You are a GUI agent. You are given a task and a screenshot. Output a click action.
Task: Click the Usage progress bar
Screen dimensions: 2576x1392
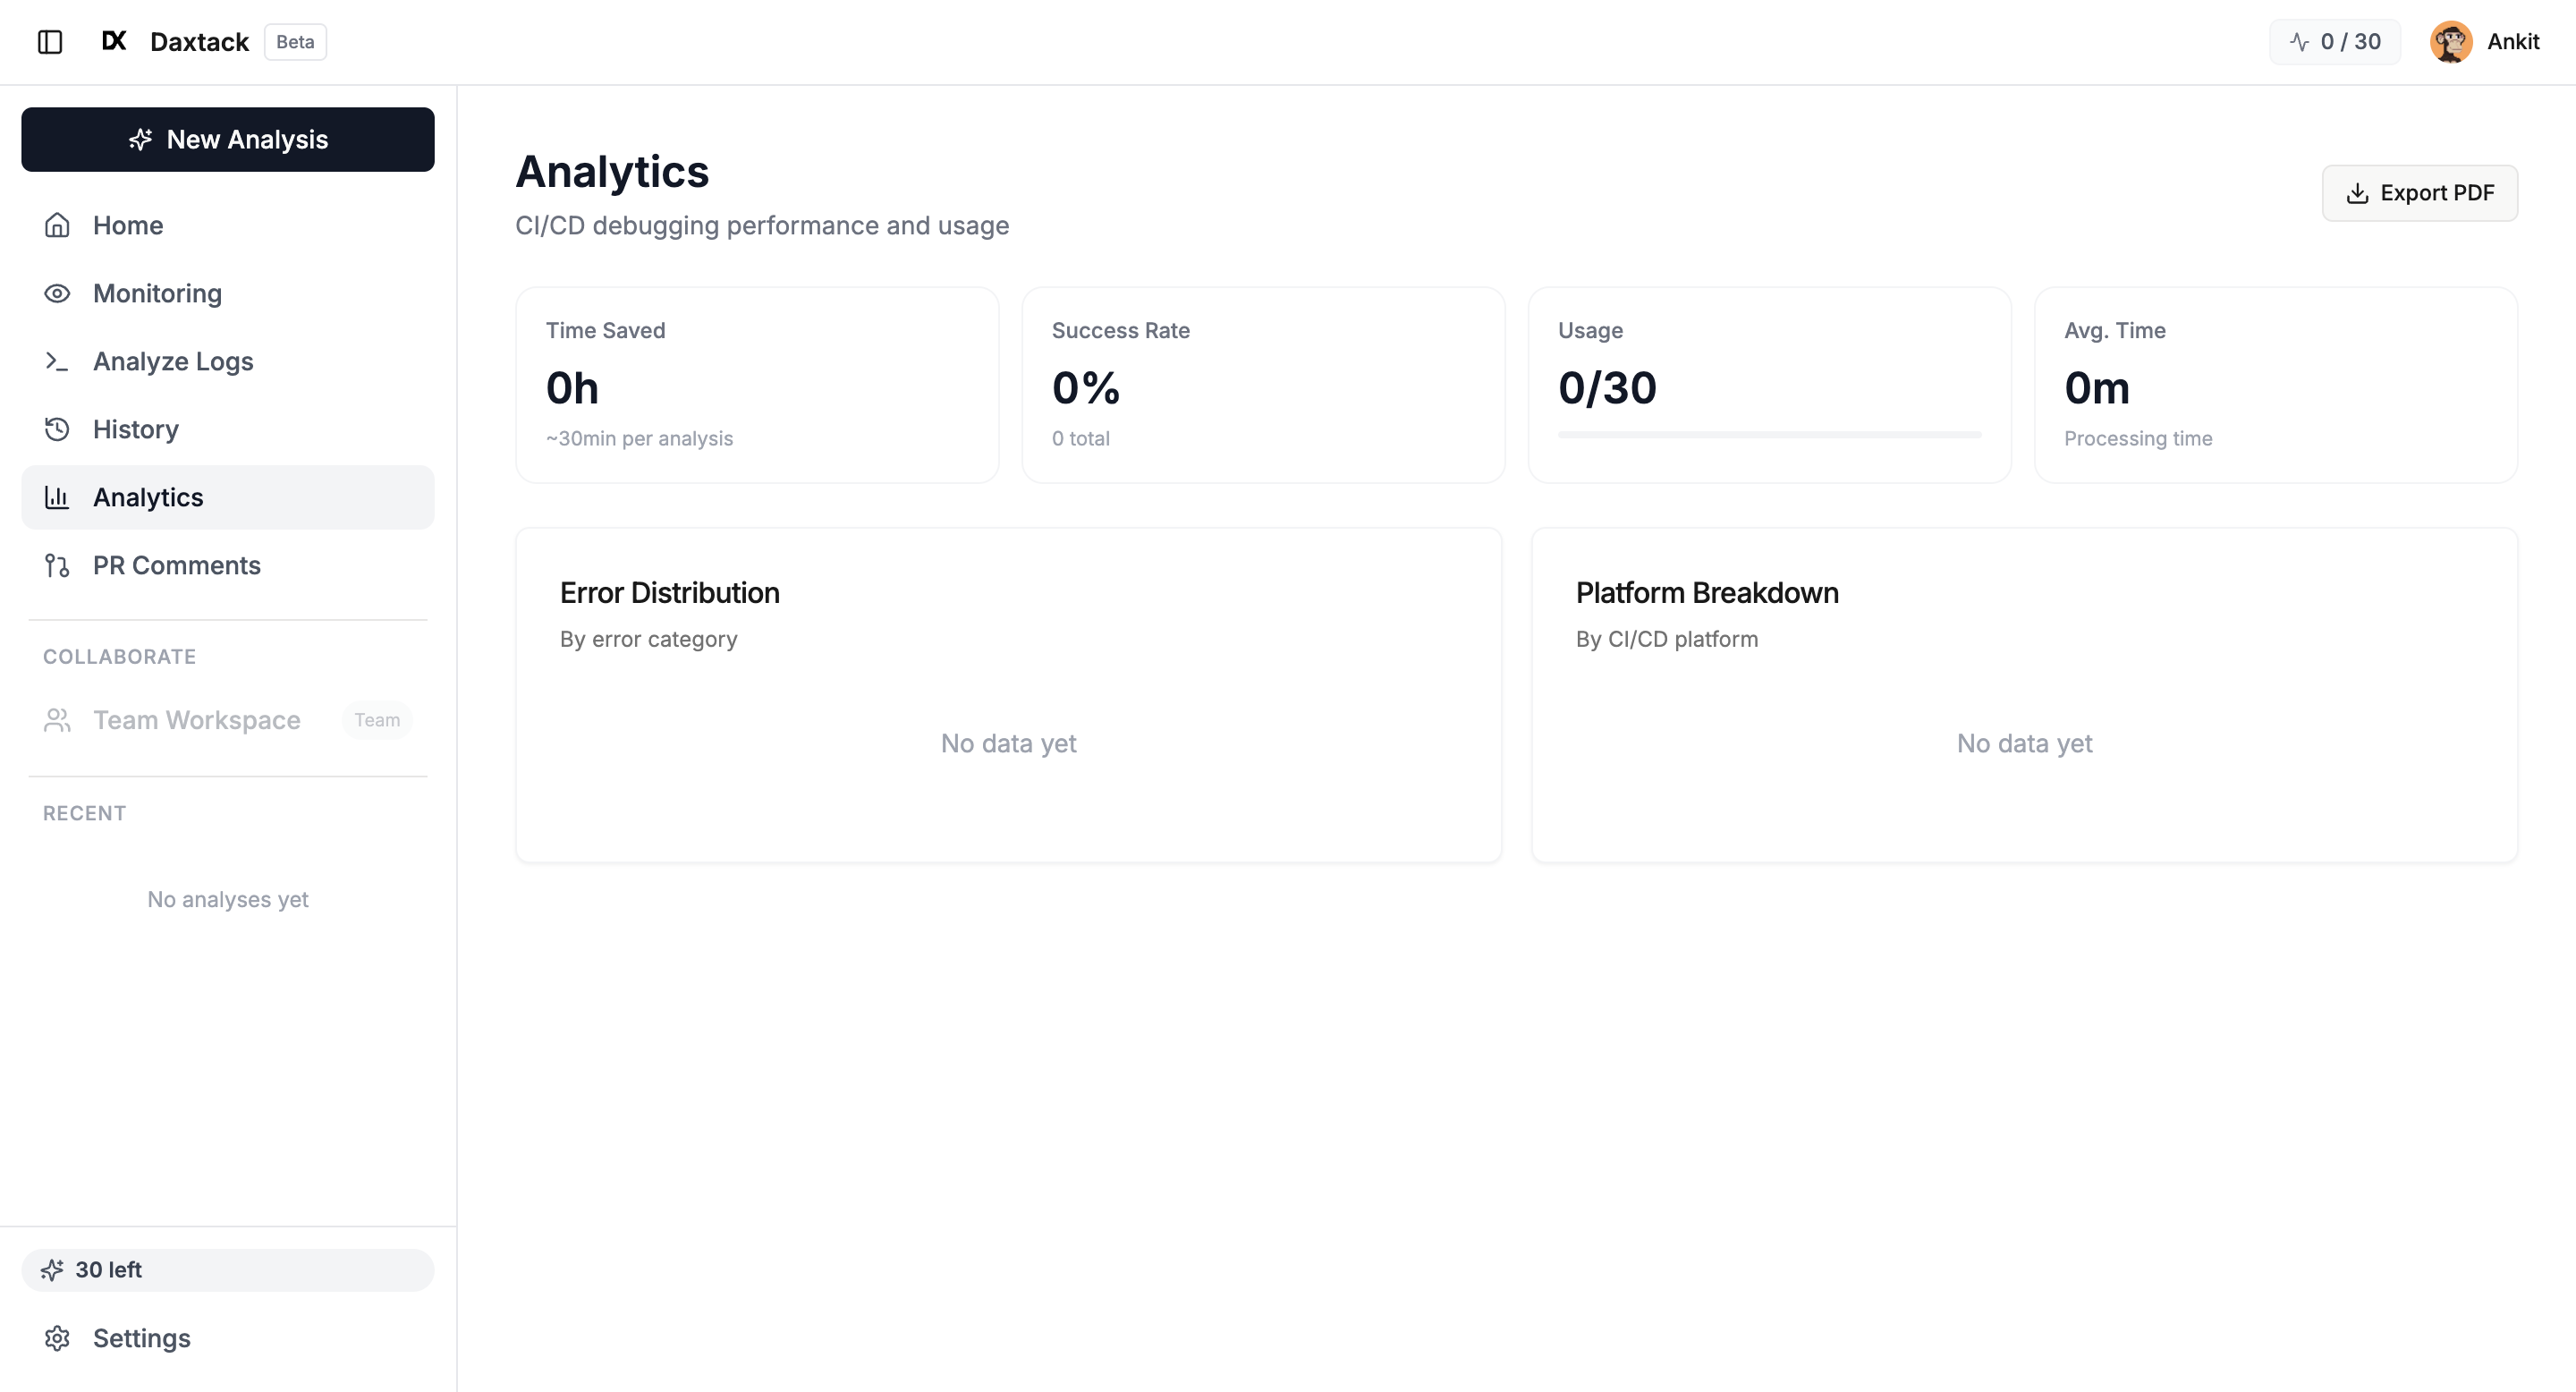[x=1768, y=435]
